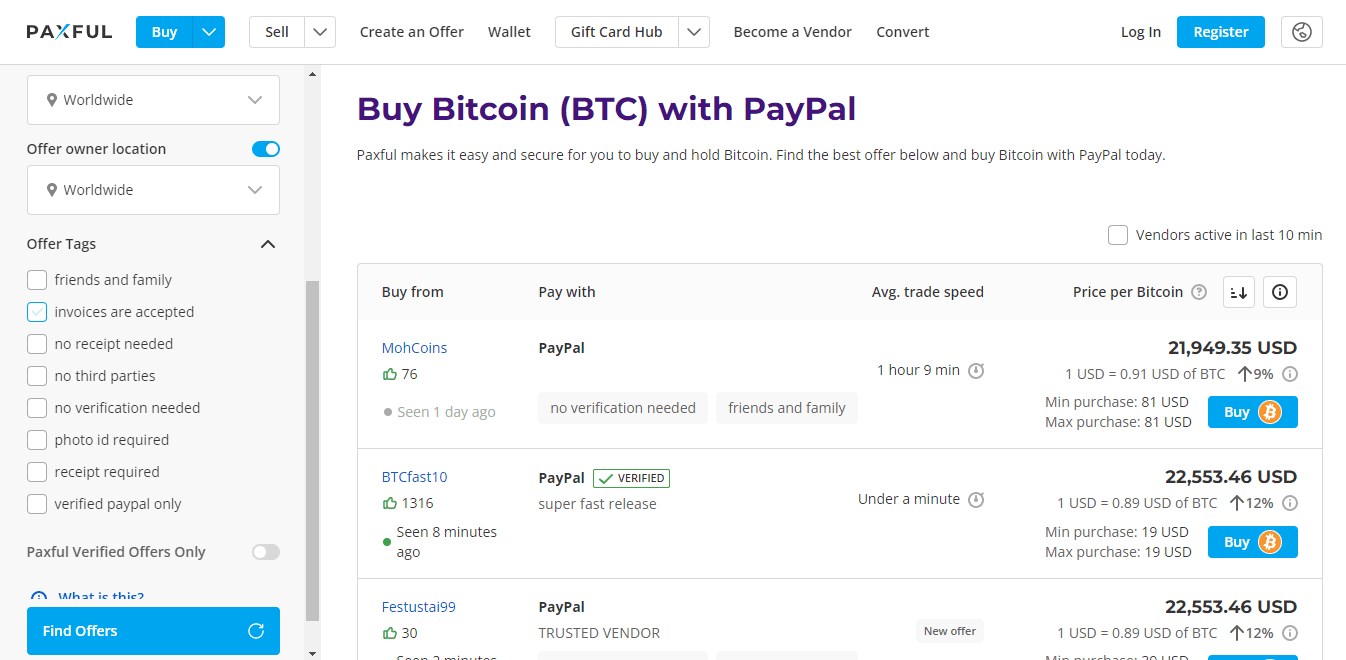This screenshot has width=1346, height=660.
Task: Open the price info circle icon
Action: (x=1280, y=292)
